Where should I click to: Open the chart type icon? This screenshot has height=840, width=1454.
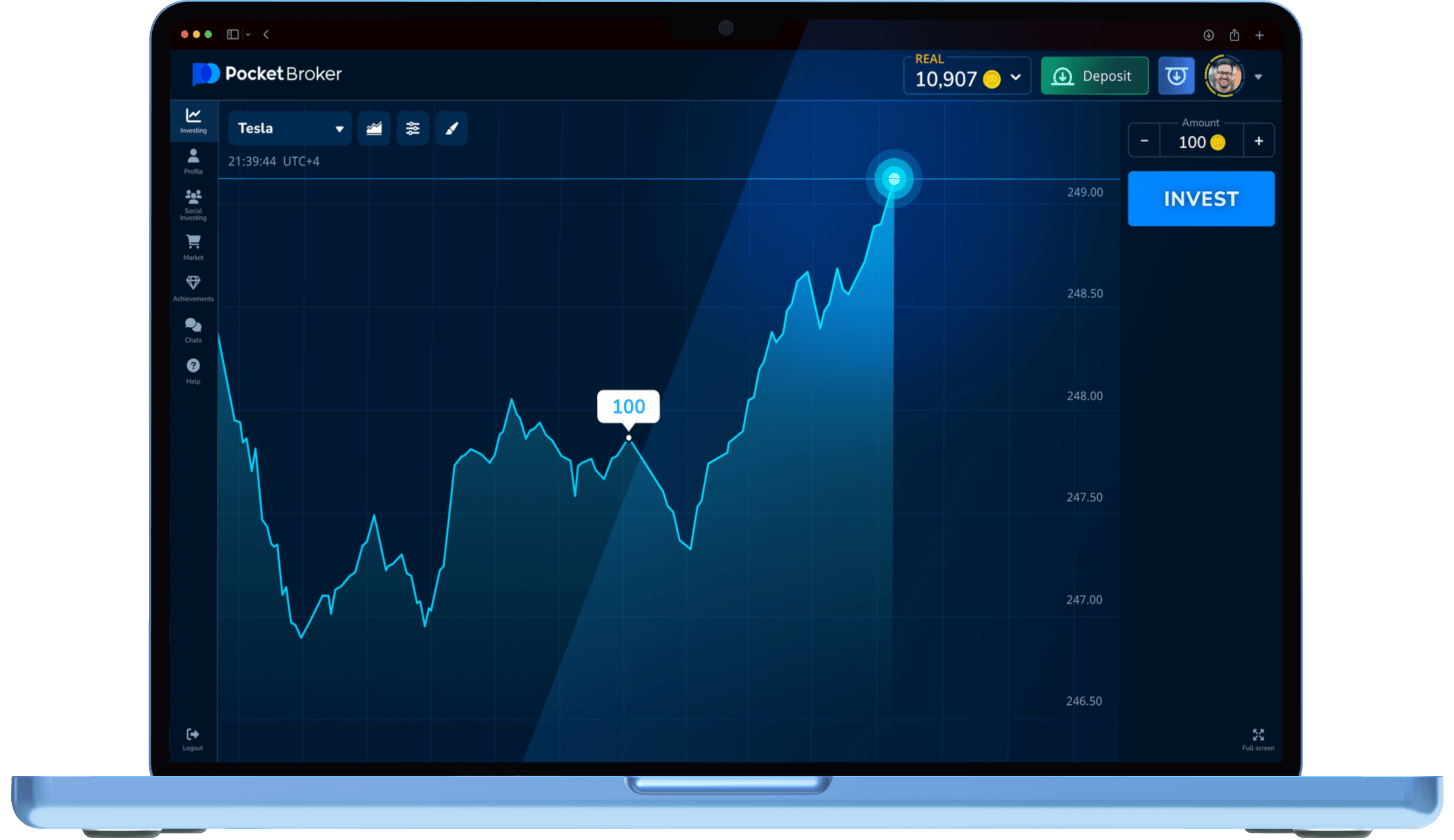pyautogui.click(x=374, y=128)
